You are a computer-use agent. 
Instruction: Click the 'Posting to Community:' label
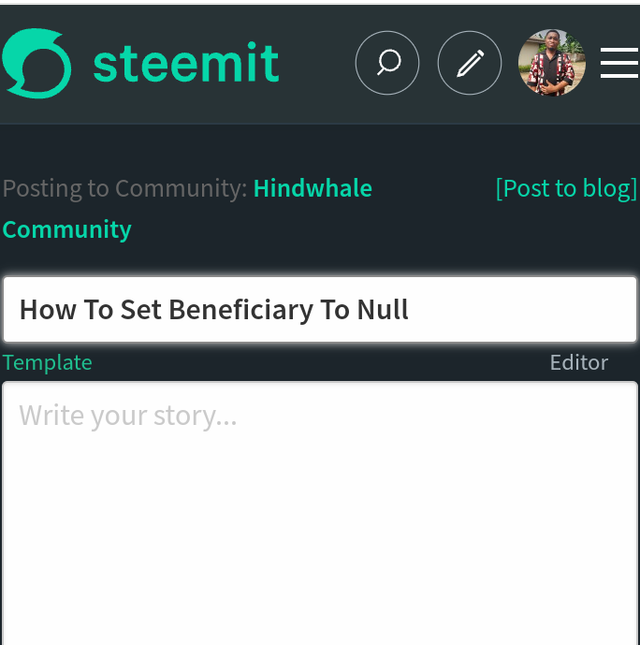(124, 188)
